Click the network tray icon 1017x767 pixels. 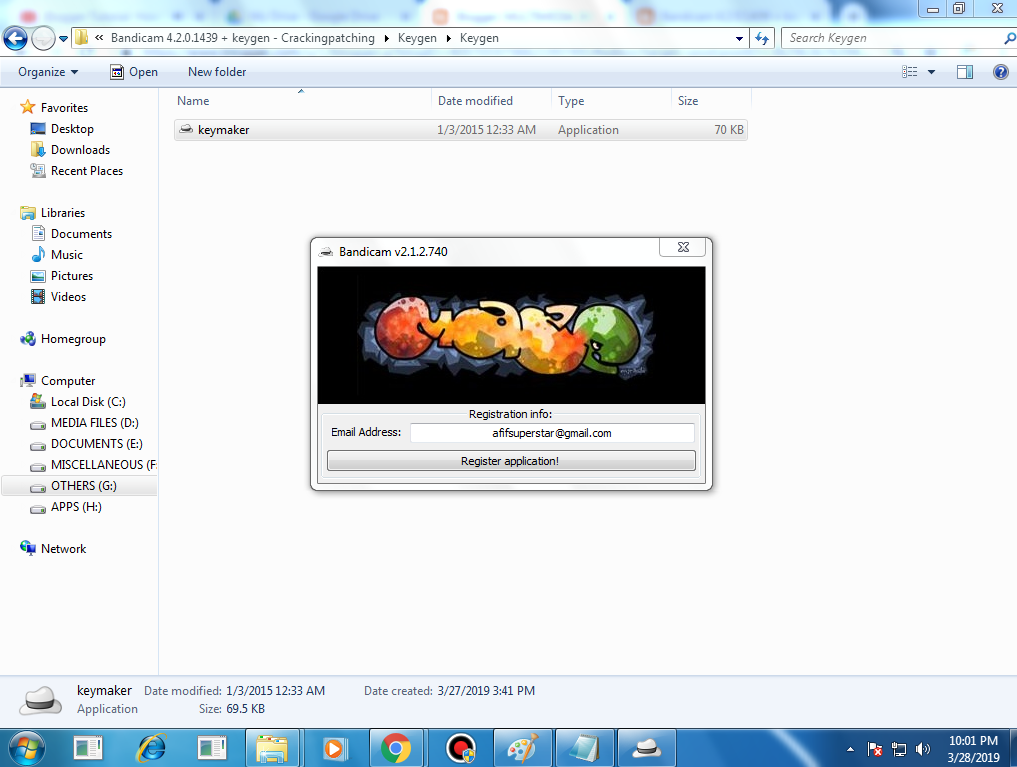[x=899, y=749]
